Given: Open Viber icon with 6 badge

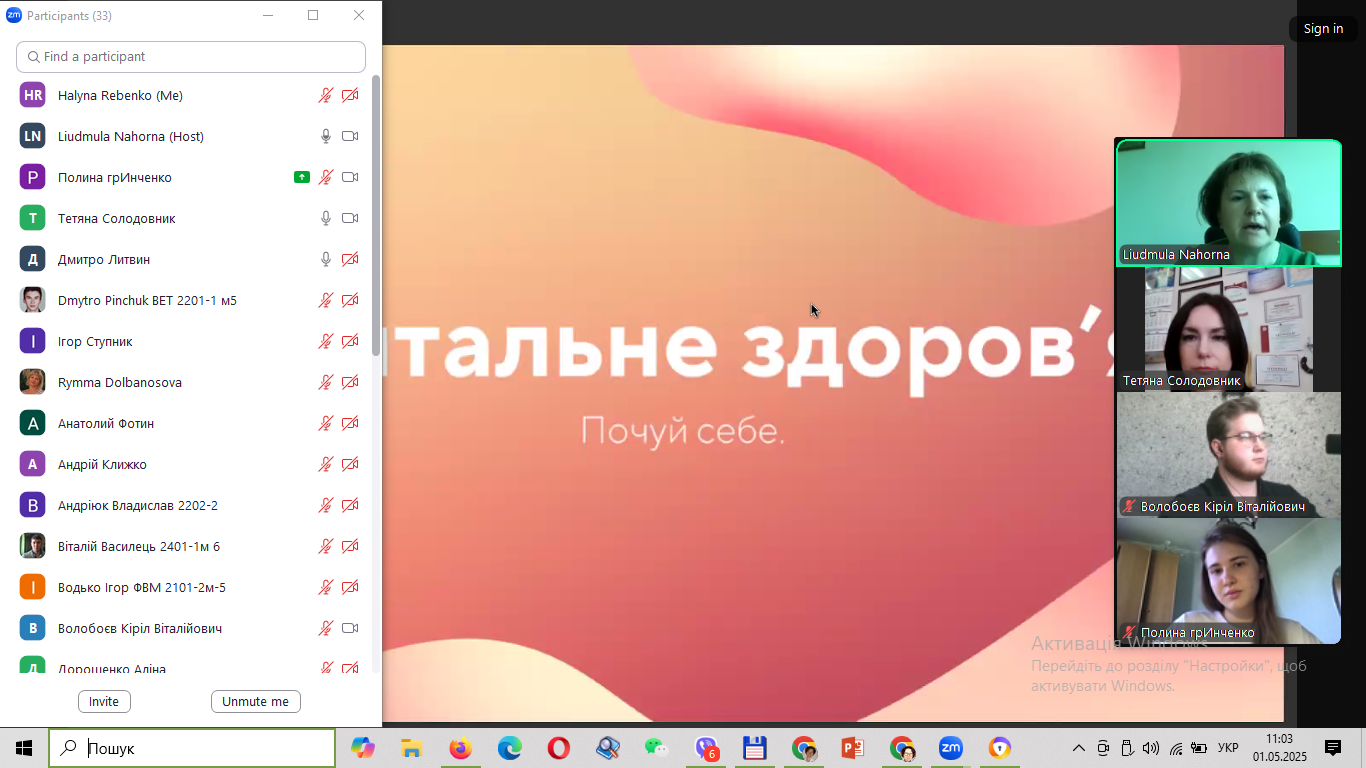Looking at the screenshot, I should click(707, 748).
